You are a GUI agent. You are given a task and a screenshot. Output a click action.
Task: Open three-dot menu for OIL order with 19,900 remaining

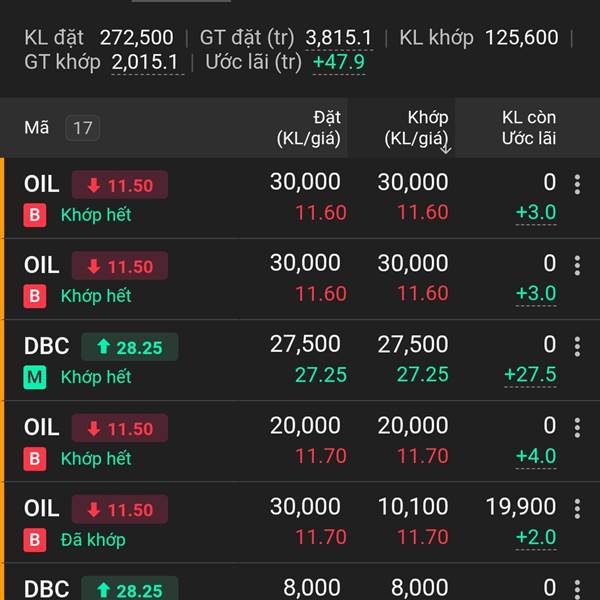577,509
